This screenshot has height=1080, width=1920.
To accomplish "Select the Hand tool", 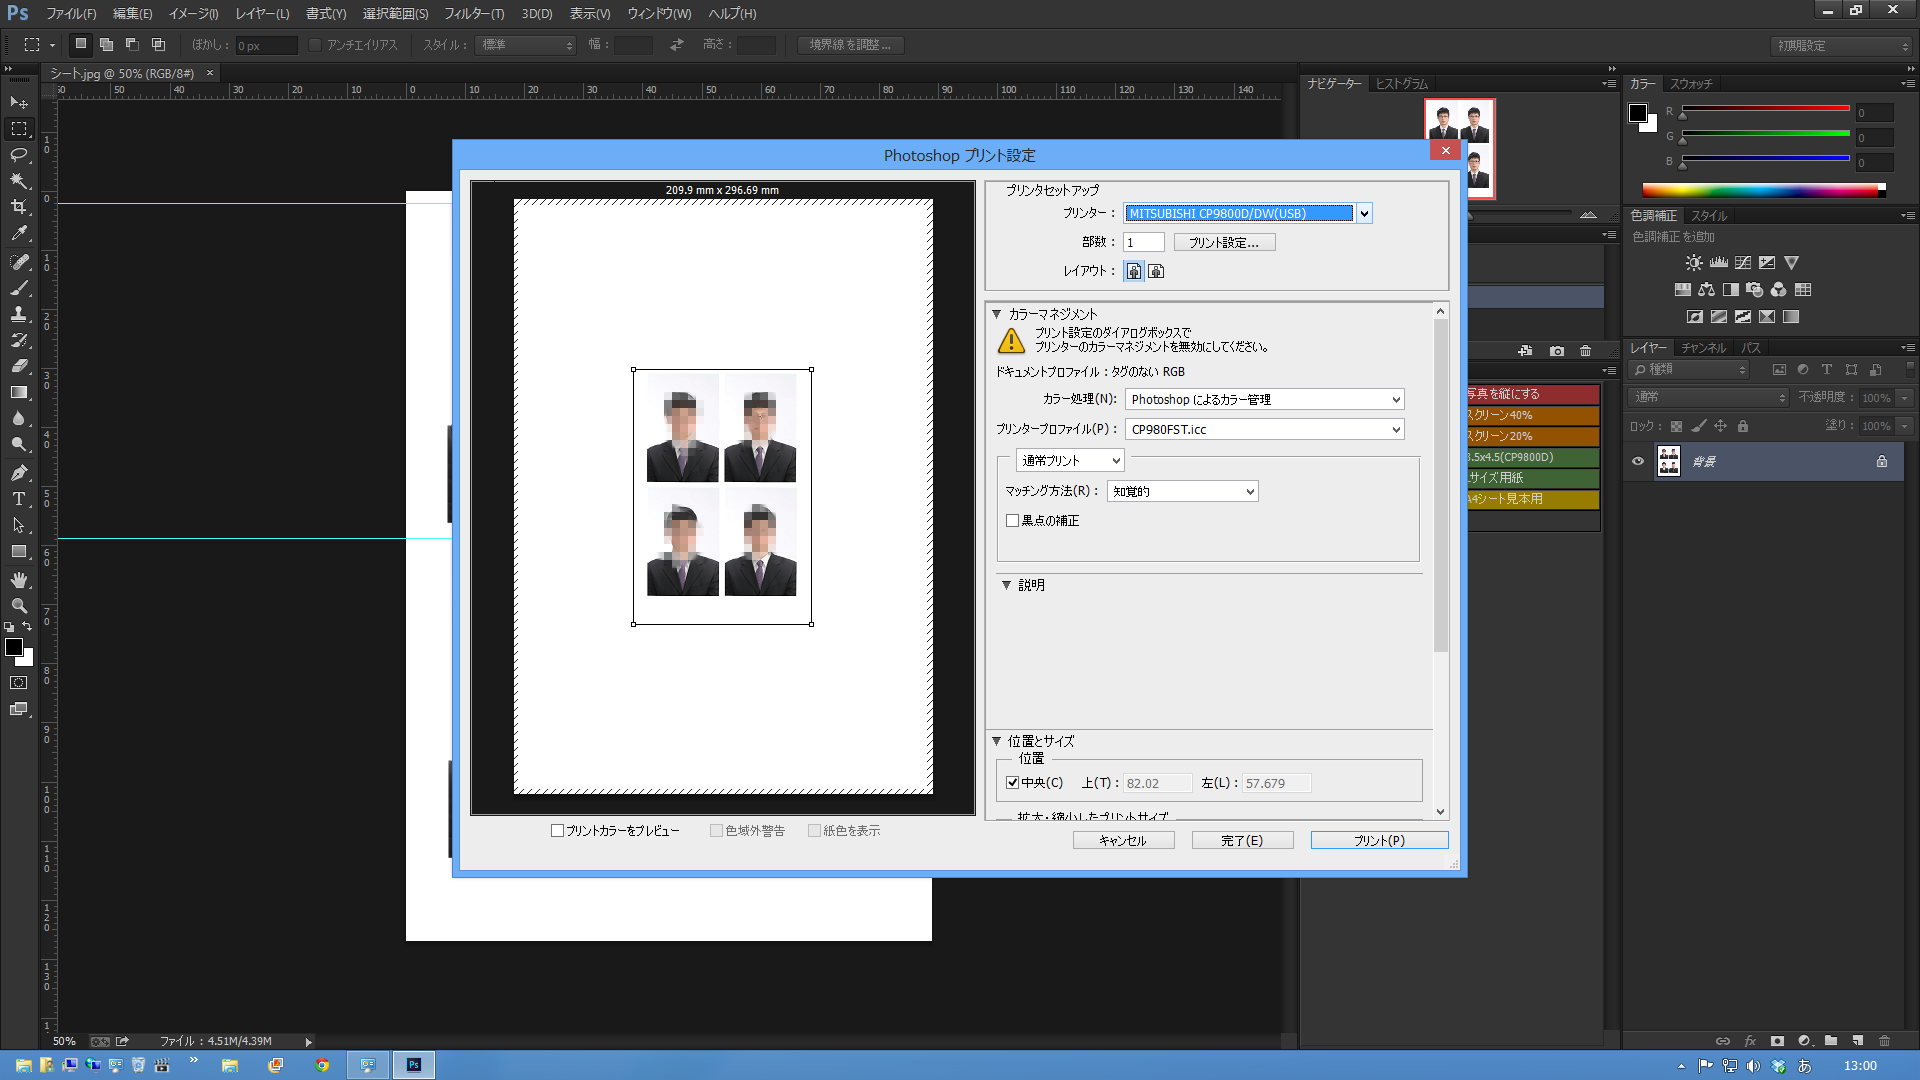I will (x=19, y=580).
